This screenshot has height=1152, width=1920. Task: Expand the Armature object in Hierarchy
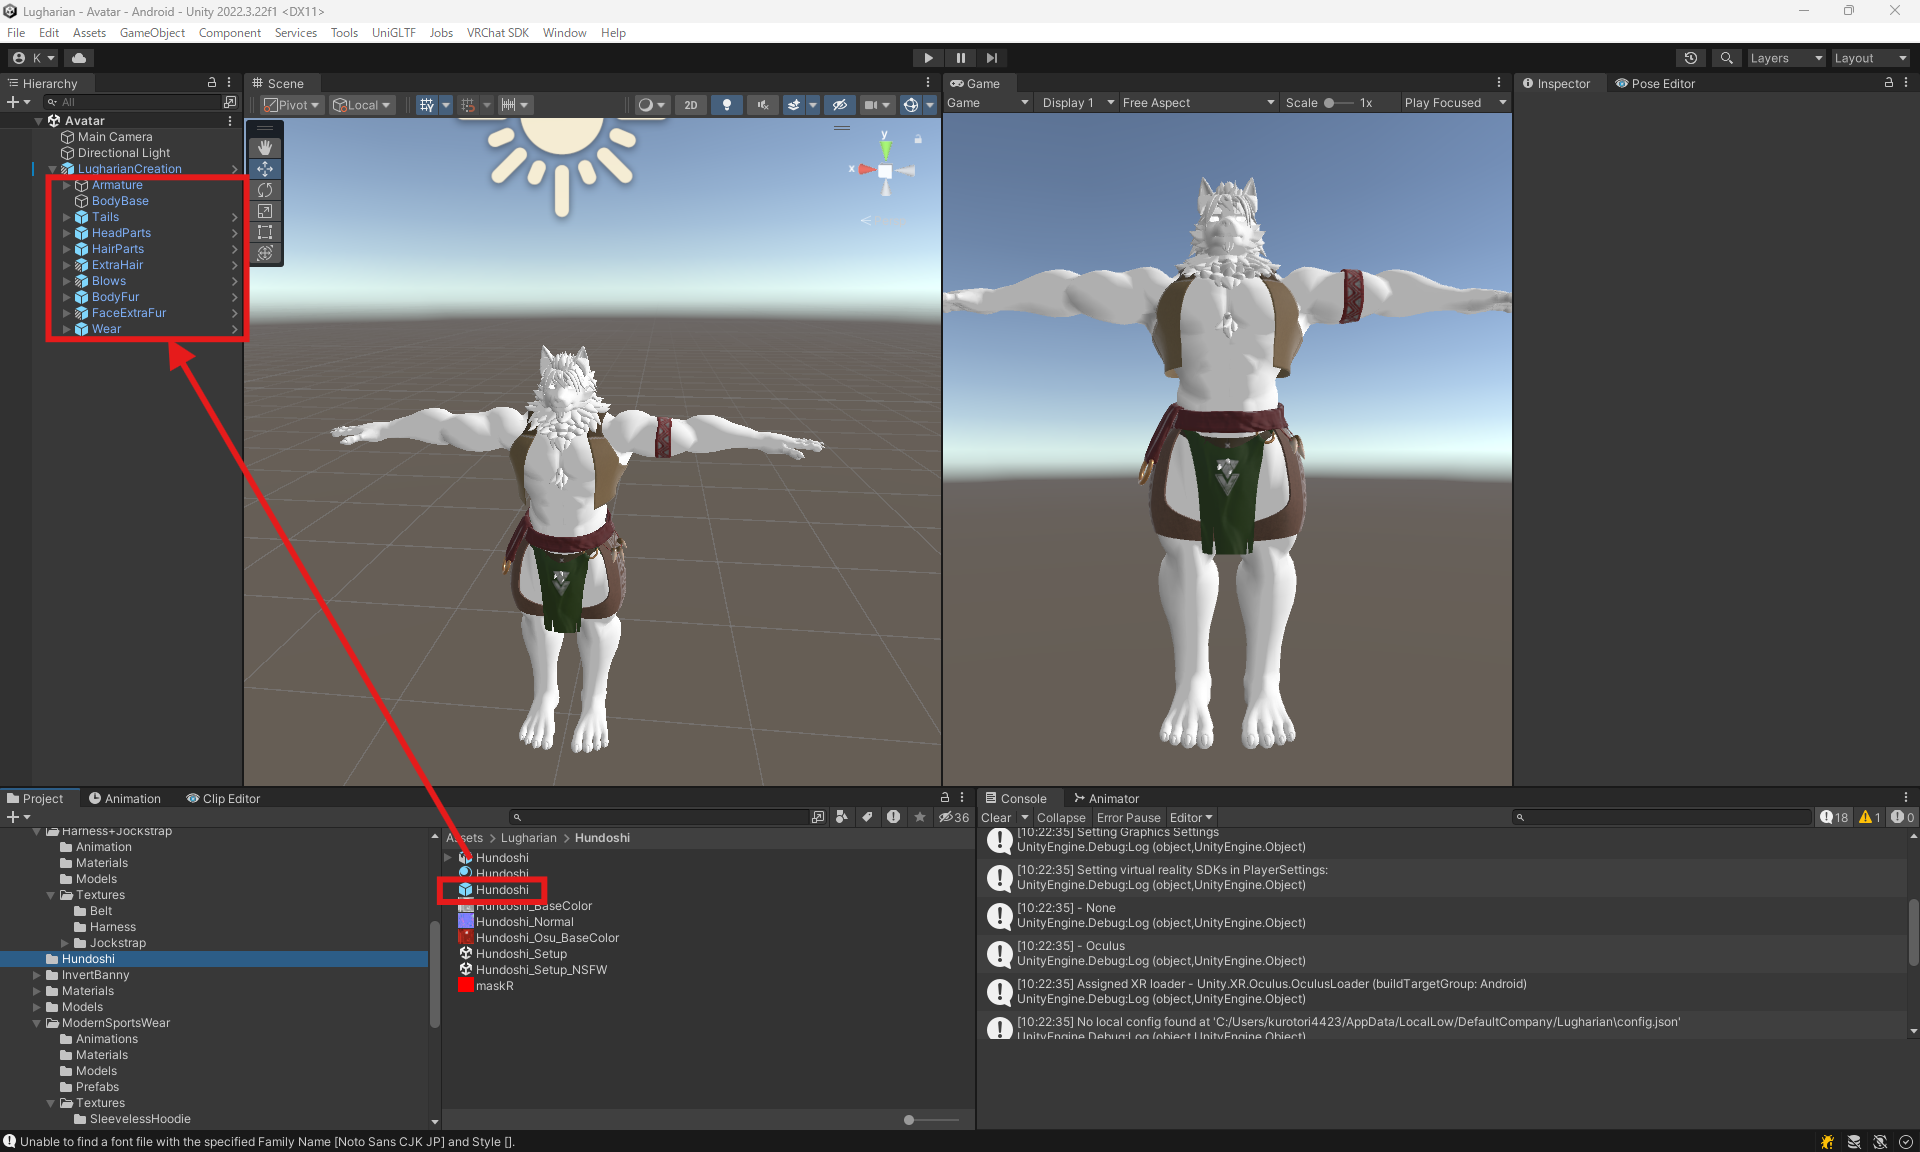click(67, 185)
